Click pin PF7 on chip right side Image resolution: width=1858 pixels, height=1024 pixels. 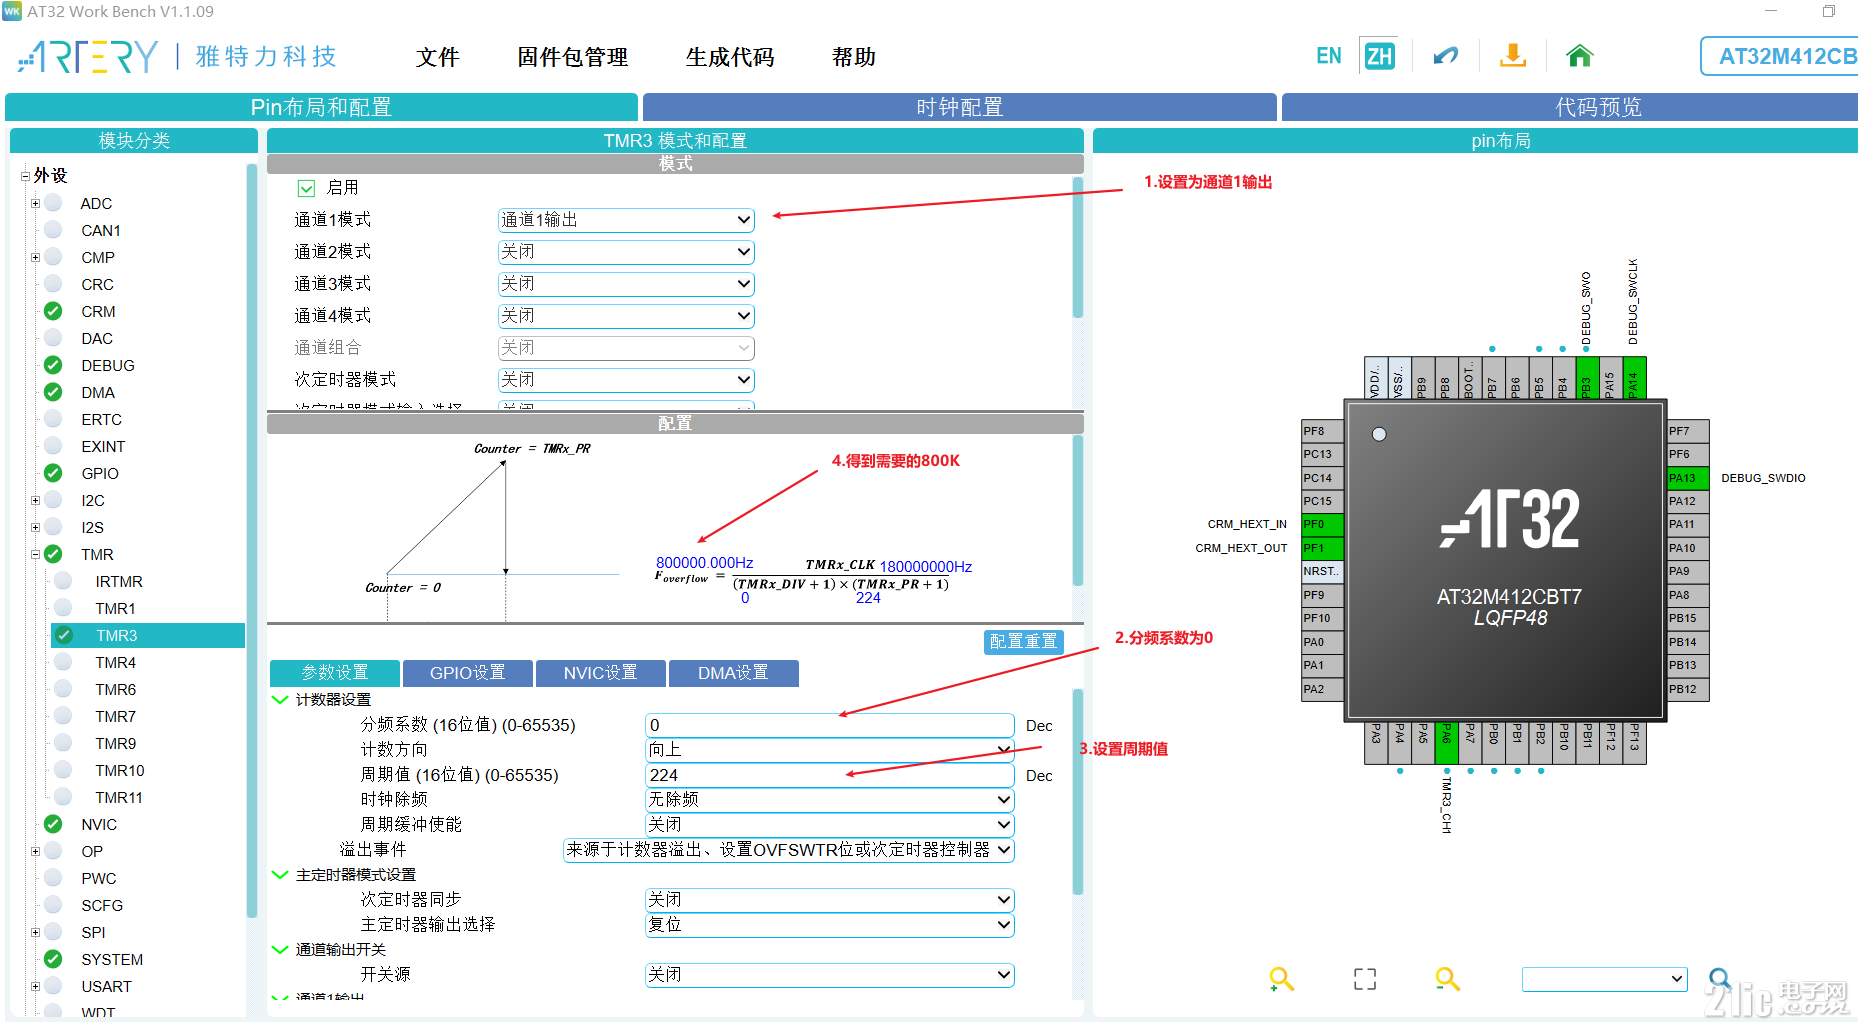[1688, 431]
